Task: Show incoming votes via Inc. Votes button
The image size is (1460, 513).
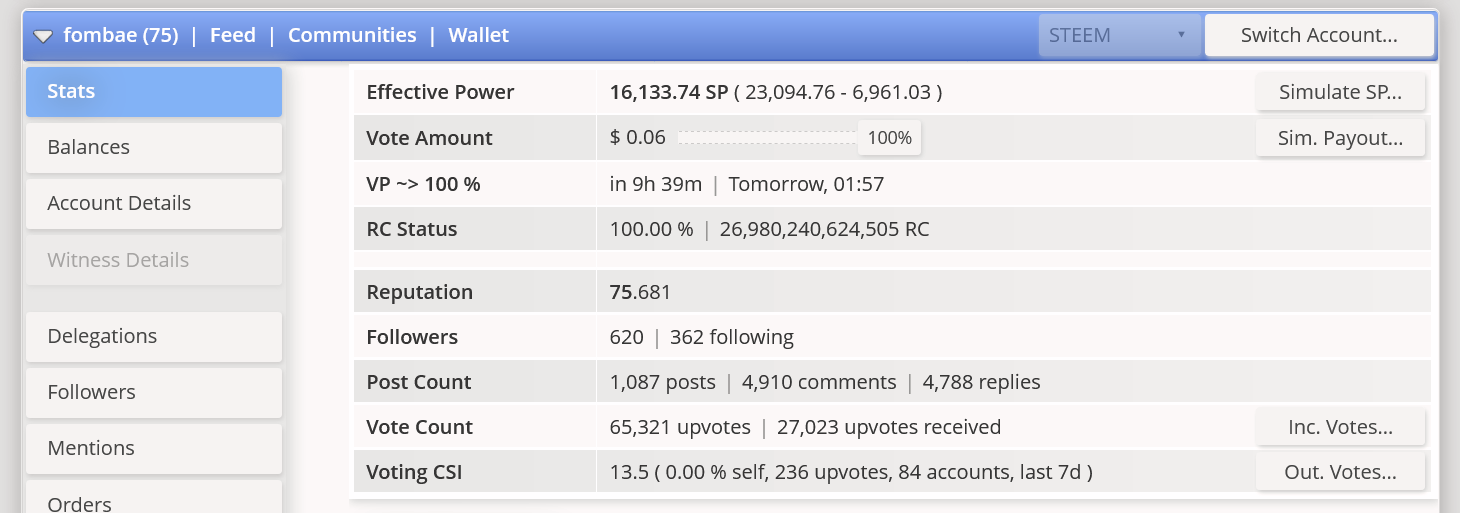Action: (1340, 427)
